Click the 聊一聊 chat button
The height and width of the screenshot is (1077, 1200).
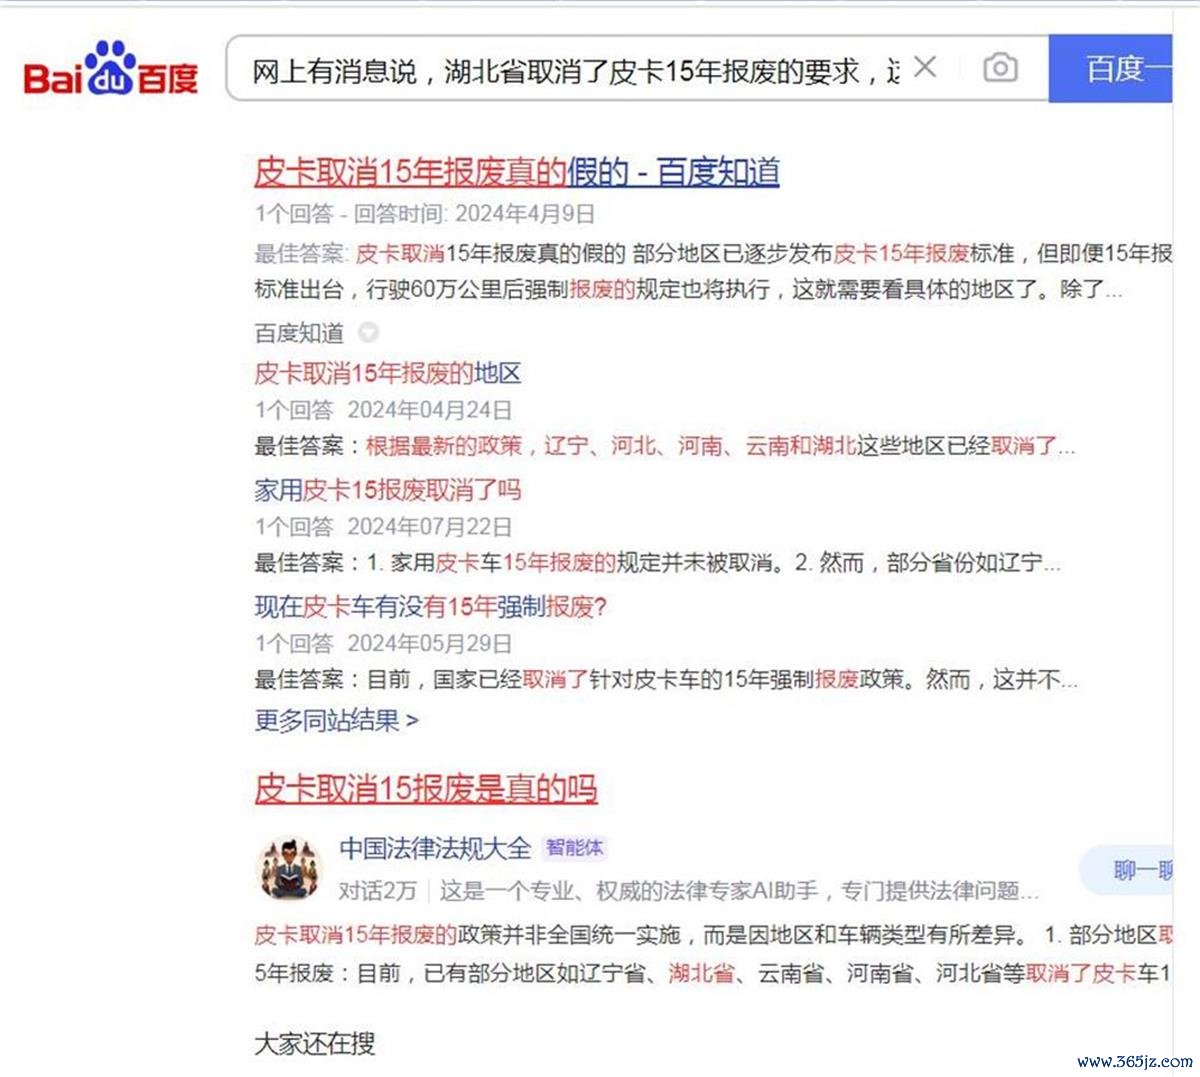1128,870
